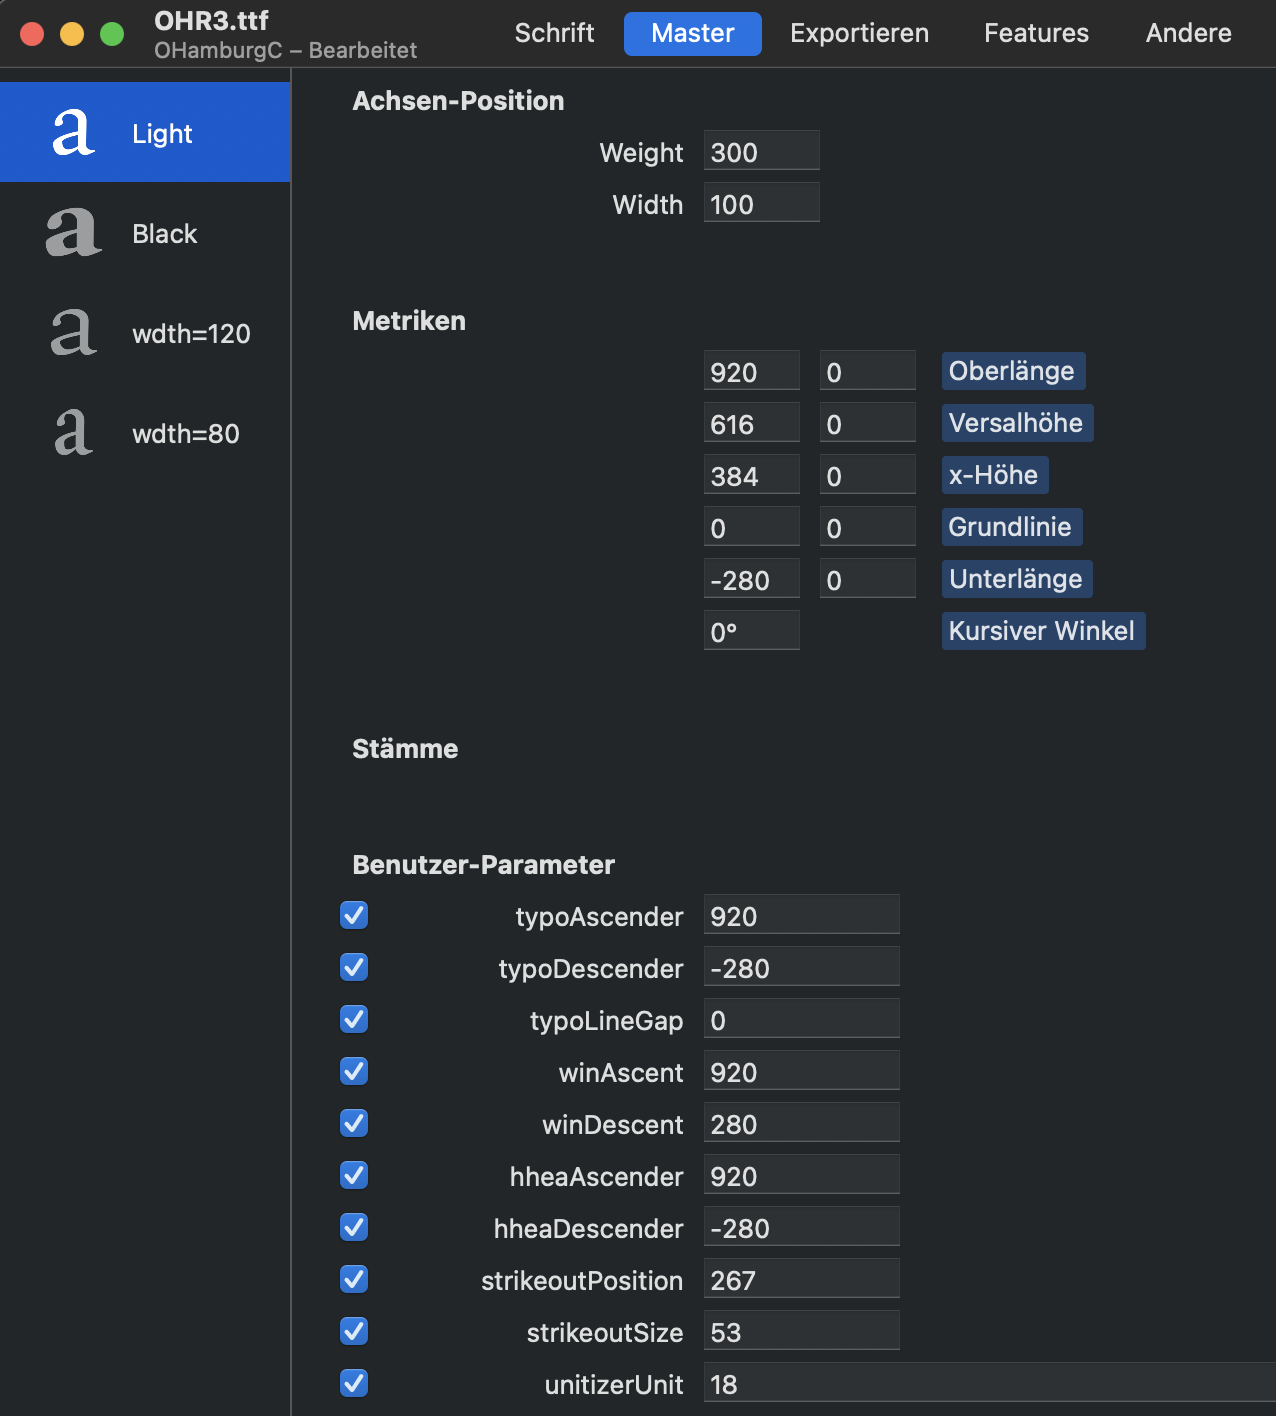1276x1416 pixels.
Task: Open the Oberlänge metric type selector
Action: [1013, 371]
